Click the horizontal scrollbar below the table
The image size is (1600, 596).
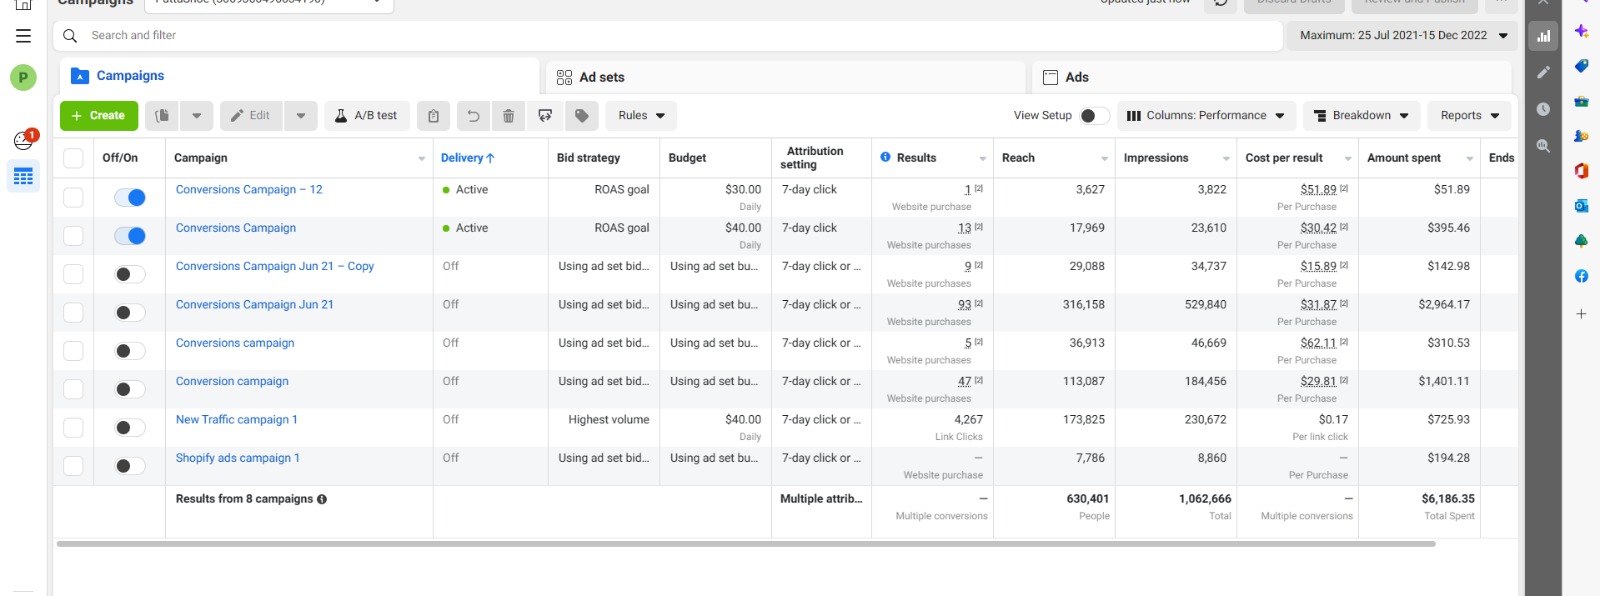point(746,544)
